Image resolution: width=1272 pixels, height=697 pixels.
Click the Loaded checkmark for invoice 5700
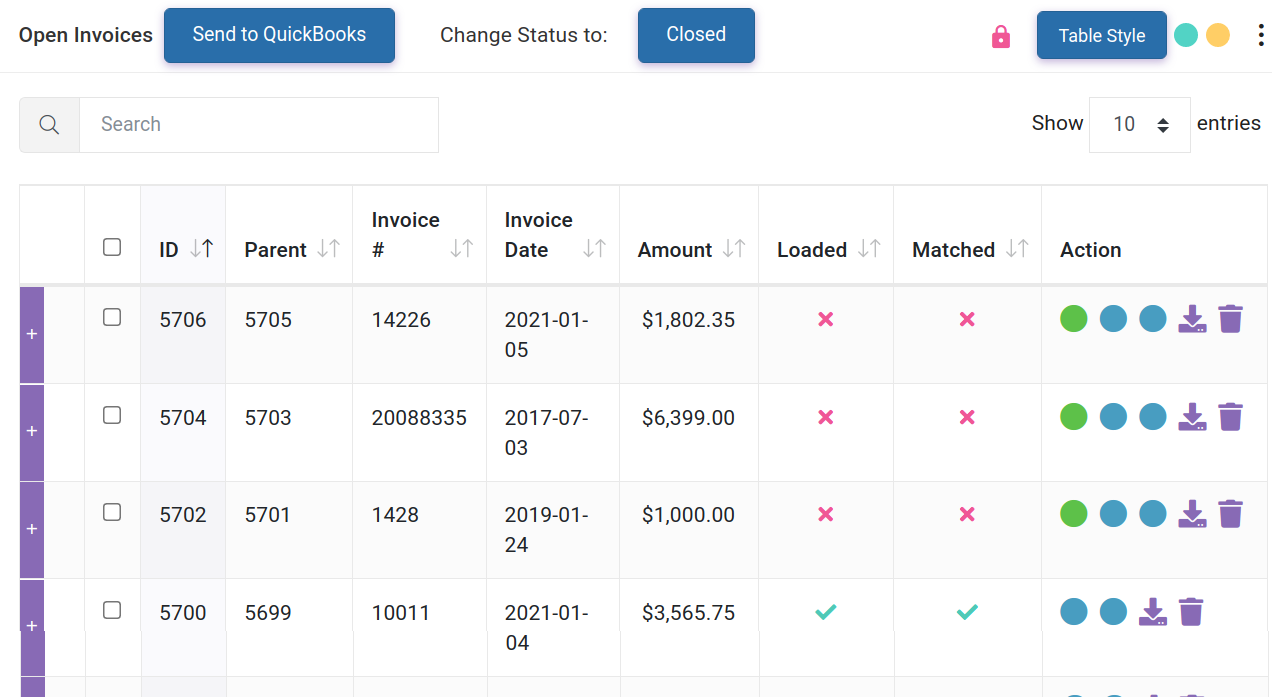tap(826, 612)
